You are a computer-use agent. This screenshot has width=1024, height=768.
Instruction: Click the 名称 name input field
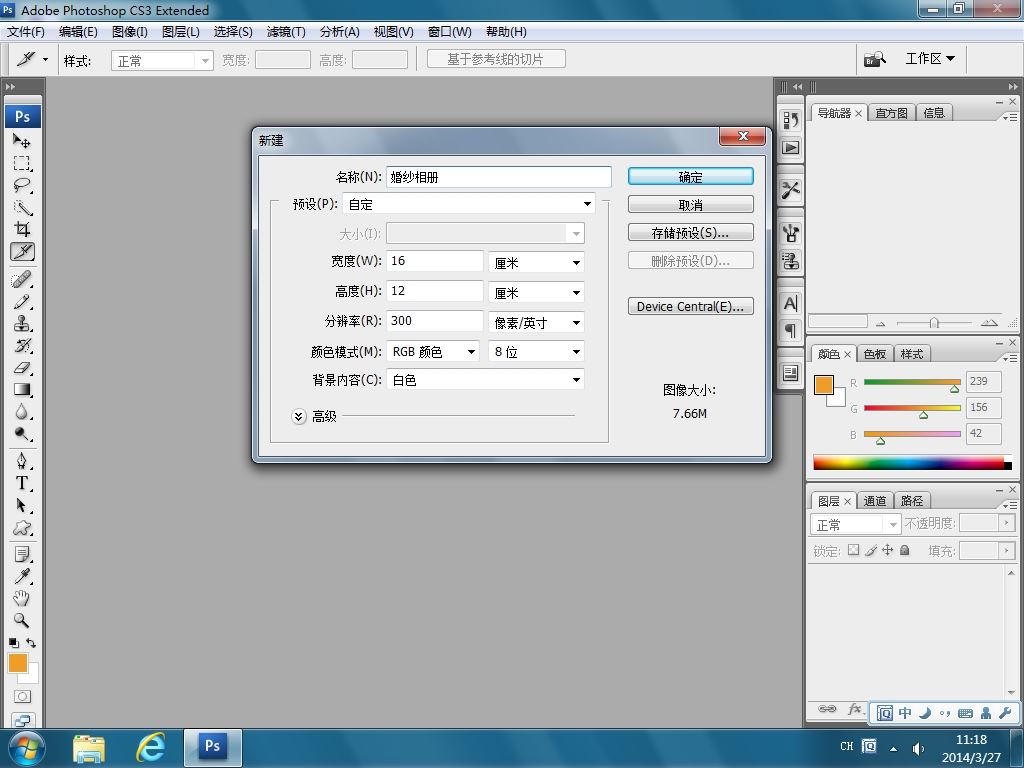point(499,177)
